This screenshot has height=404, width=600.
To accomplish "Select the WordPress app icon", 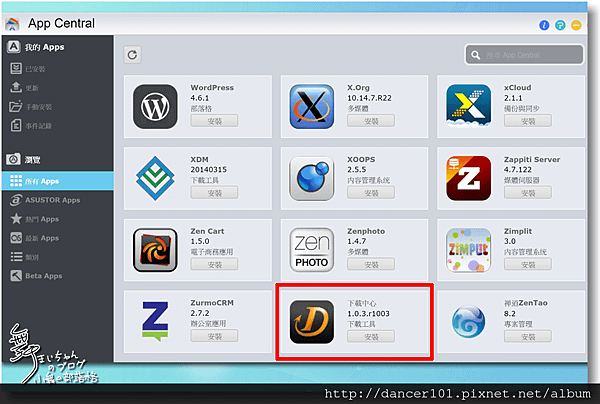I will click(x=155, y=107).
